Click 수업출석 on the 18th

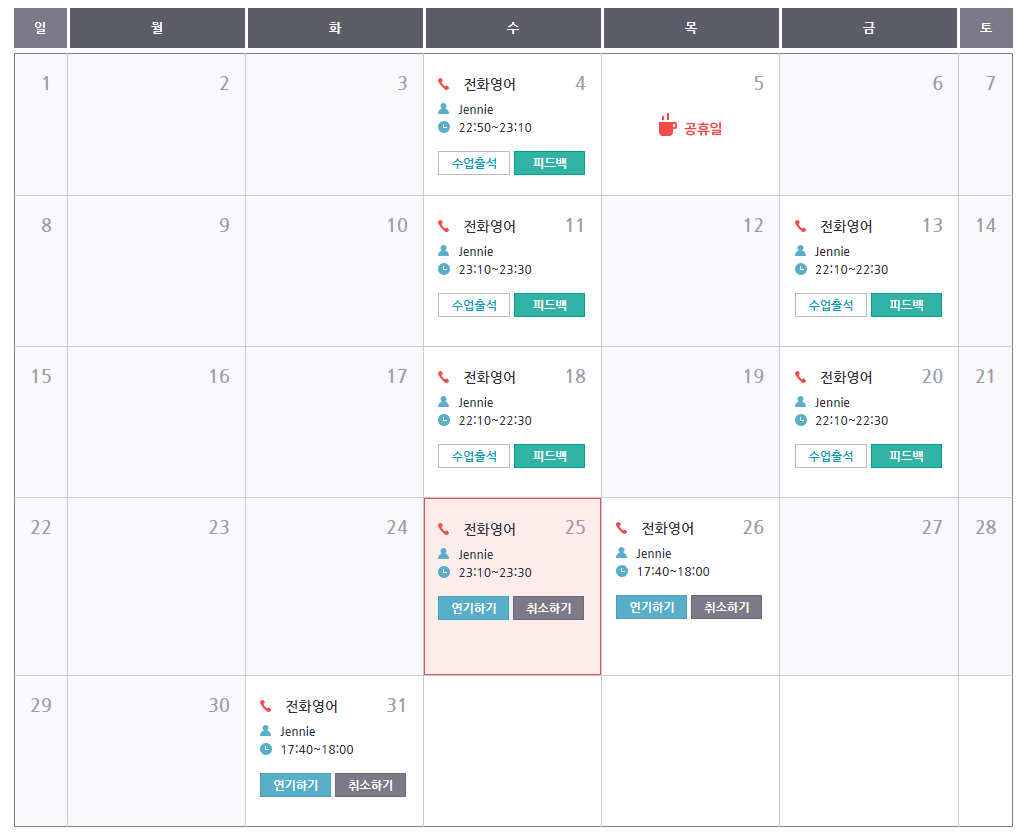(474, 456)
